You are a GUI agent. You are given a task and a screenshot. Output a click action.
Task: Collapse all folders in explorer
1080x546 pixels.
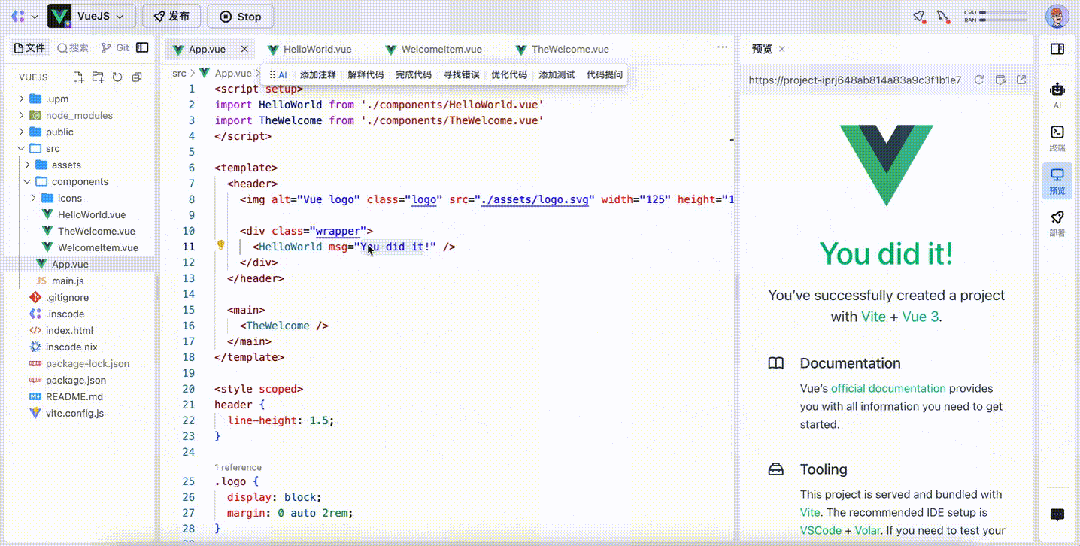click(136, 76)
